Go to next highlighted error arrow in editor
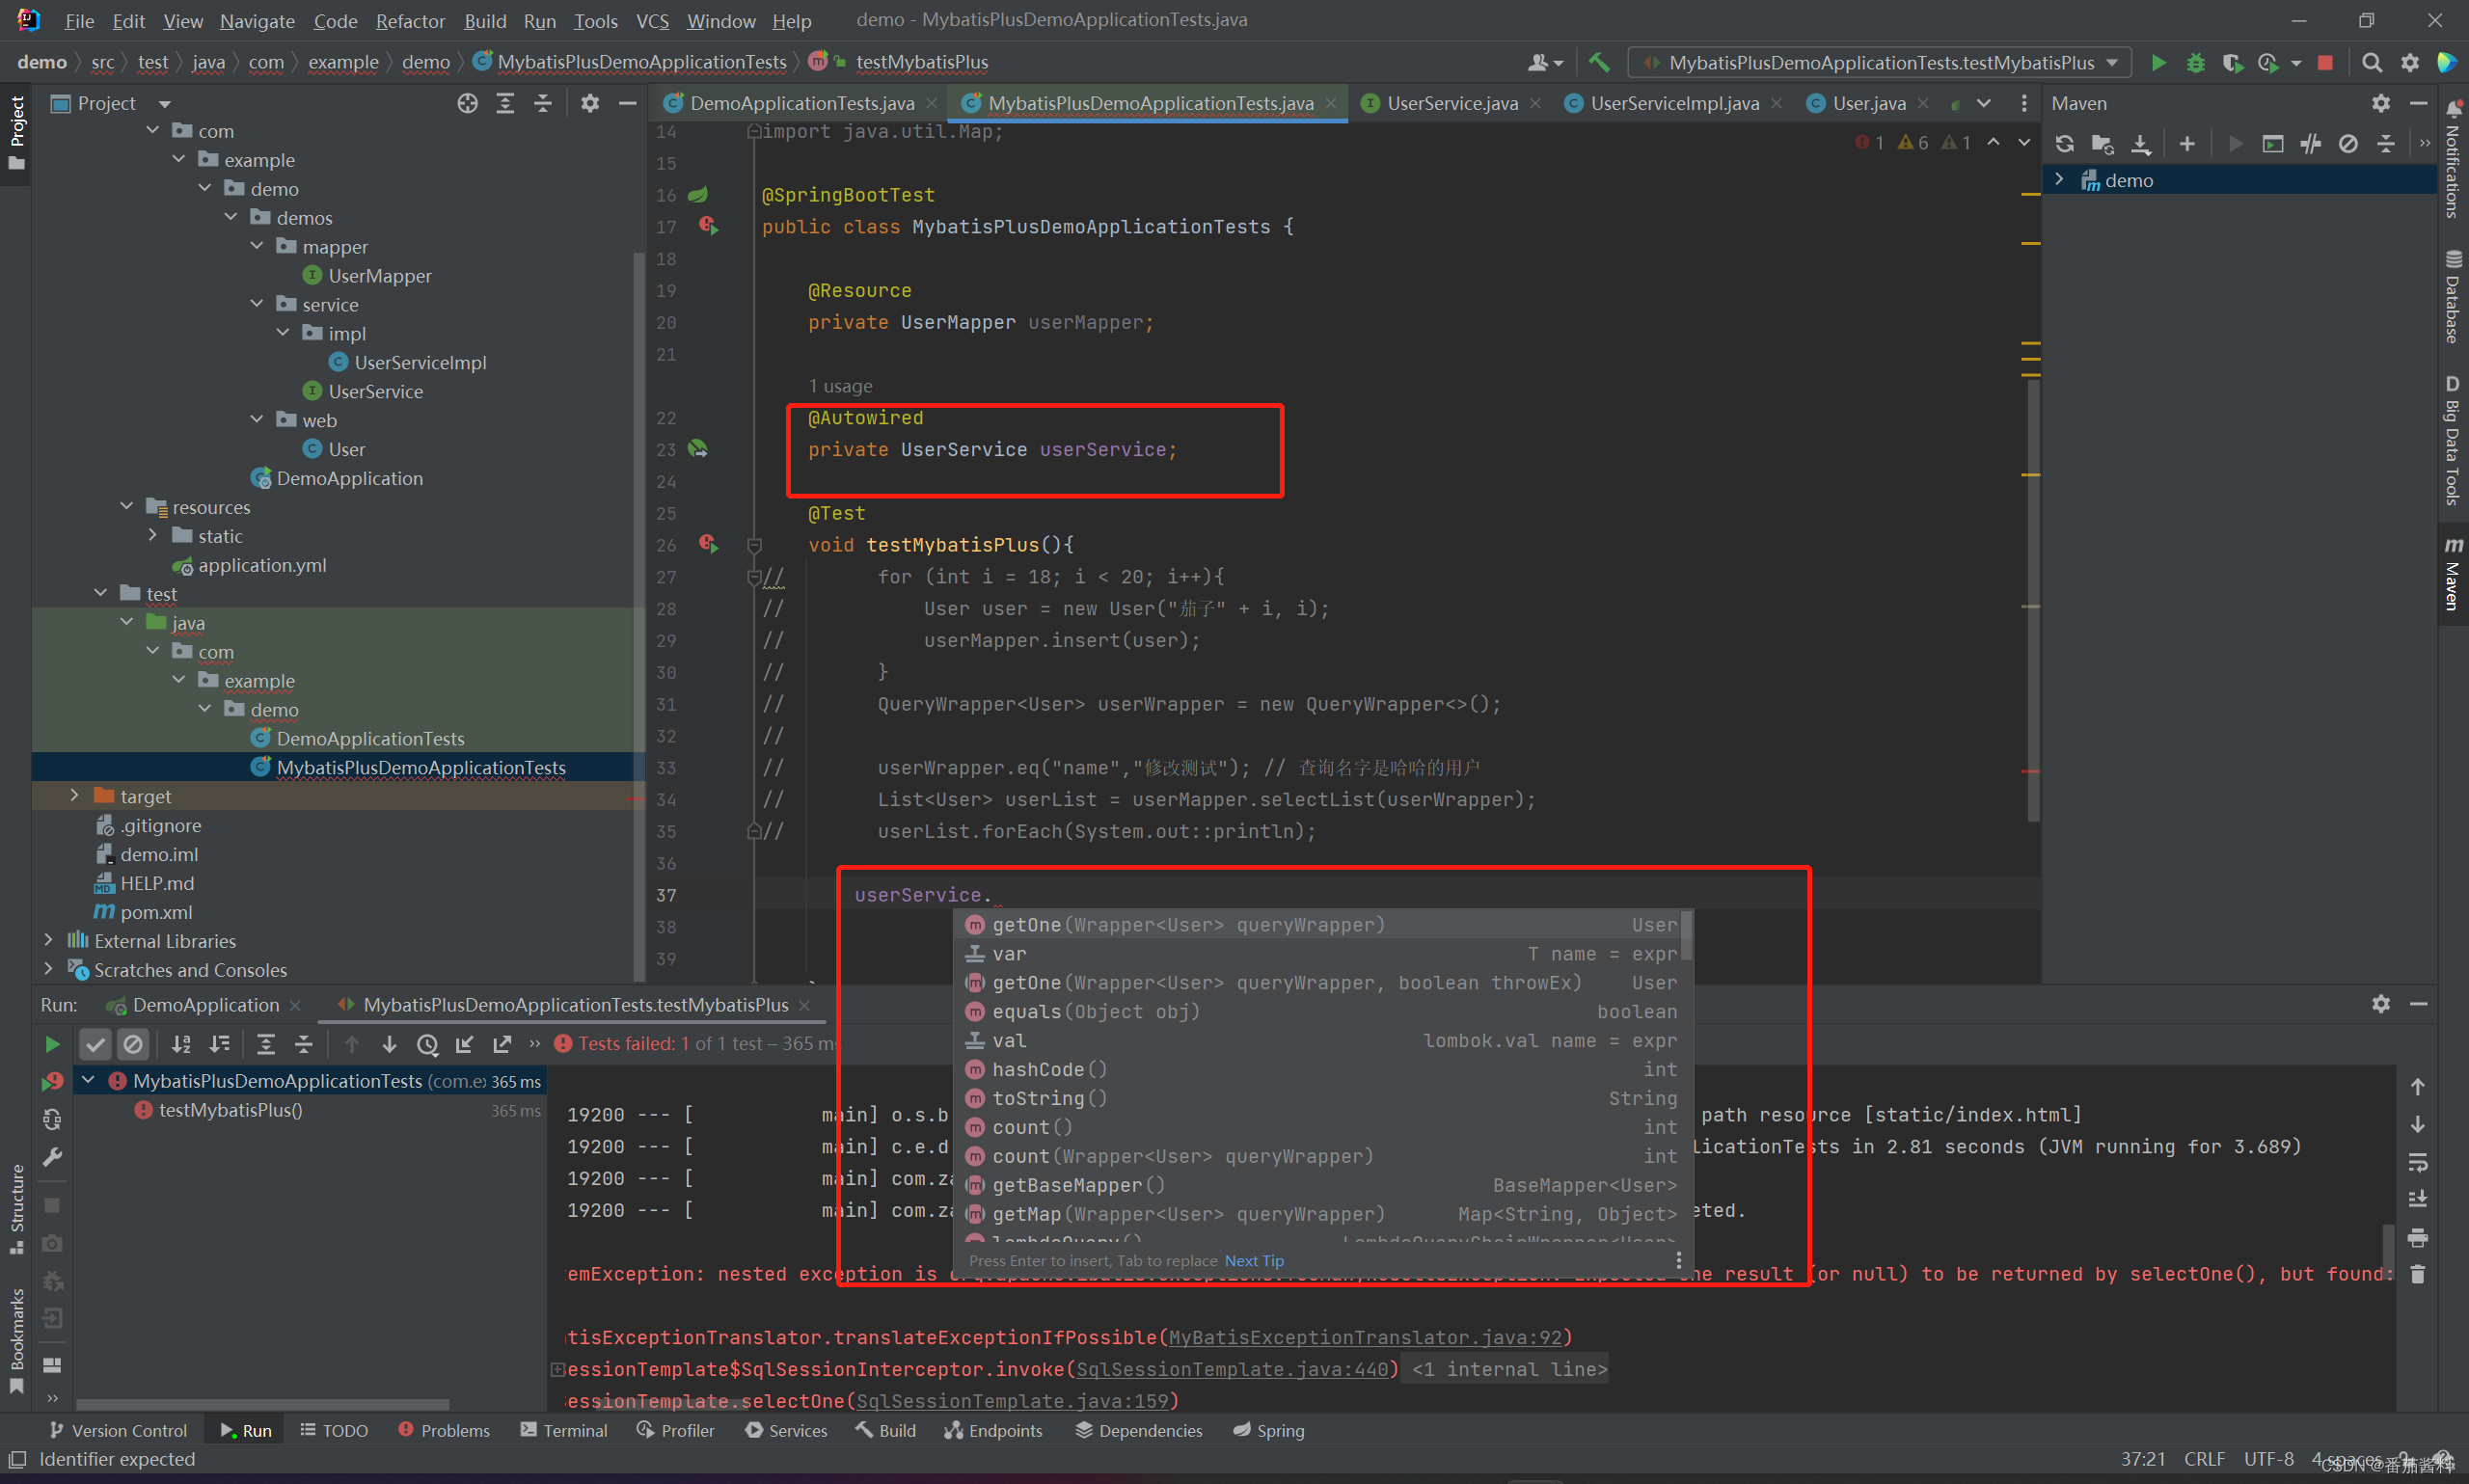This screenshot has height=1484, width=2469. [2024, 142]
